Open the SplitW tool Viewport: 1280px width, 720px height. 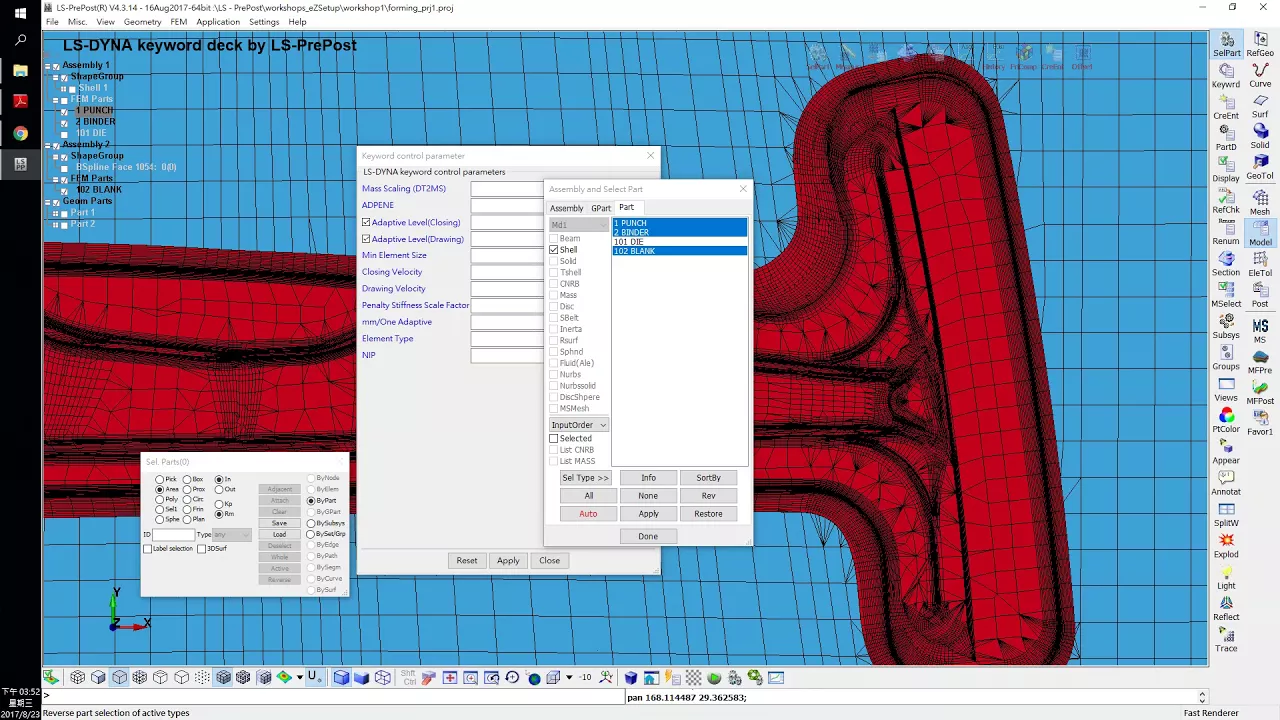(1226, 514)
